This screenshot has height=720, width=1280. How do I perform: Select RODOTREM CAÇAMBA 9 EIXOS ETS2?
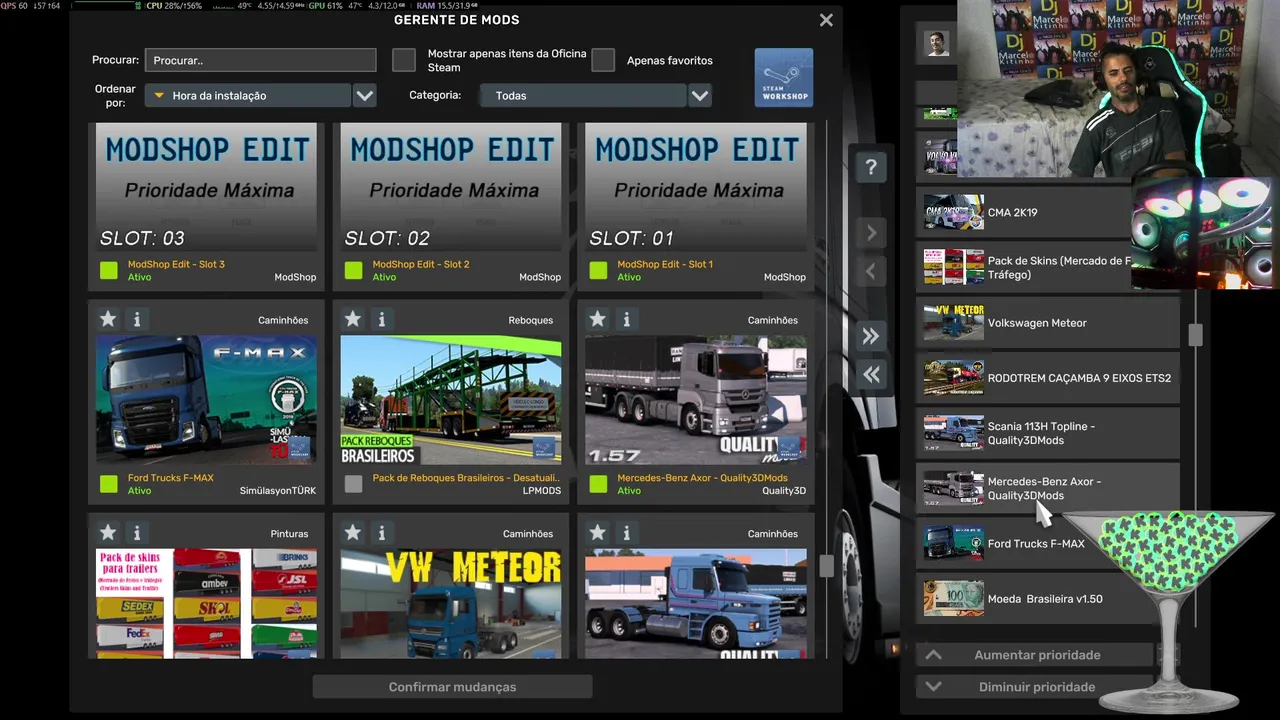coord(1048,378)
